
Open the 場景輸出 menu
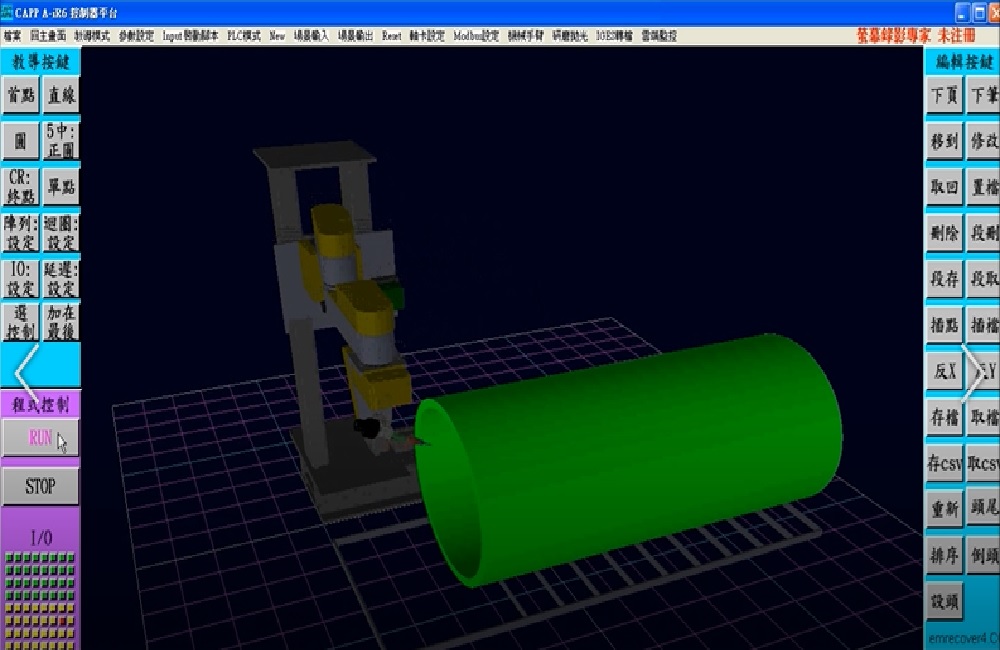click(355, 36)
